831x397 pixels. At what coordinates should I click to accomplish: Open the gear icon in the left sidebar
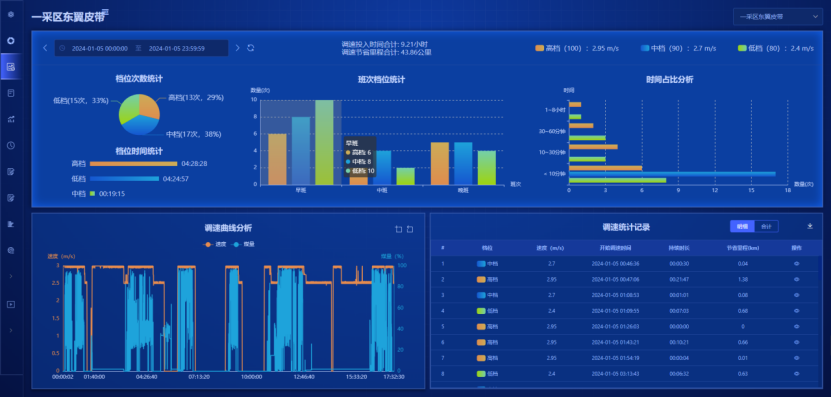[11, 14]
